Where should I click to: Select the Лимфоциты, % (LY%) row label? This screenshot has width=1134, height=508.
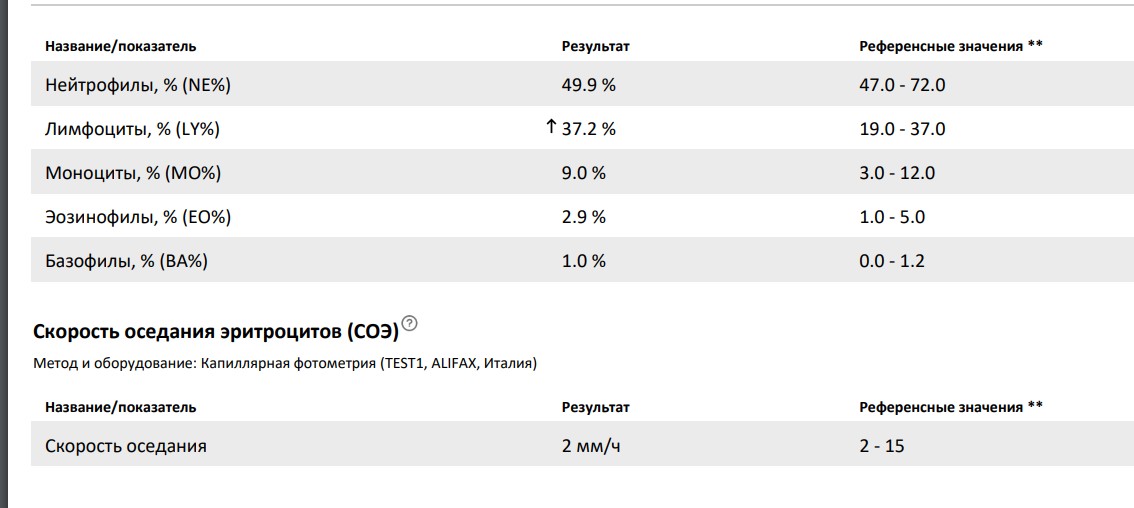(132, 129)
